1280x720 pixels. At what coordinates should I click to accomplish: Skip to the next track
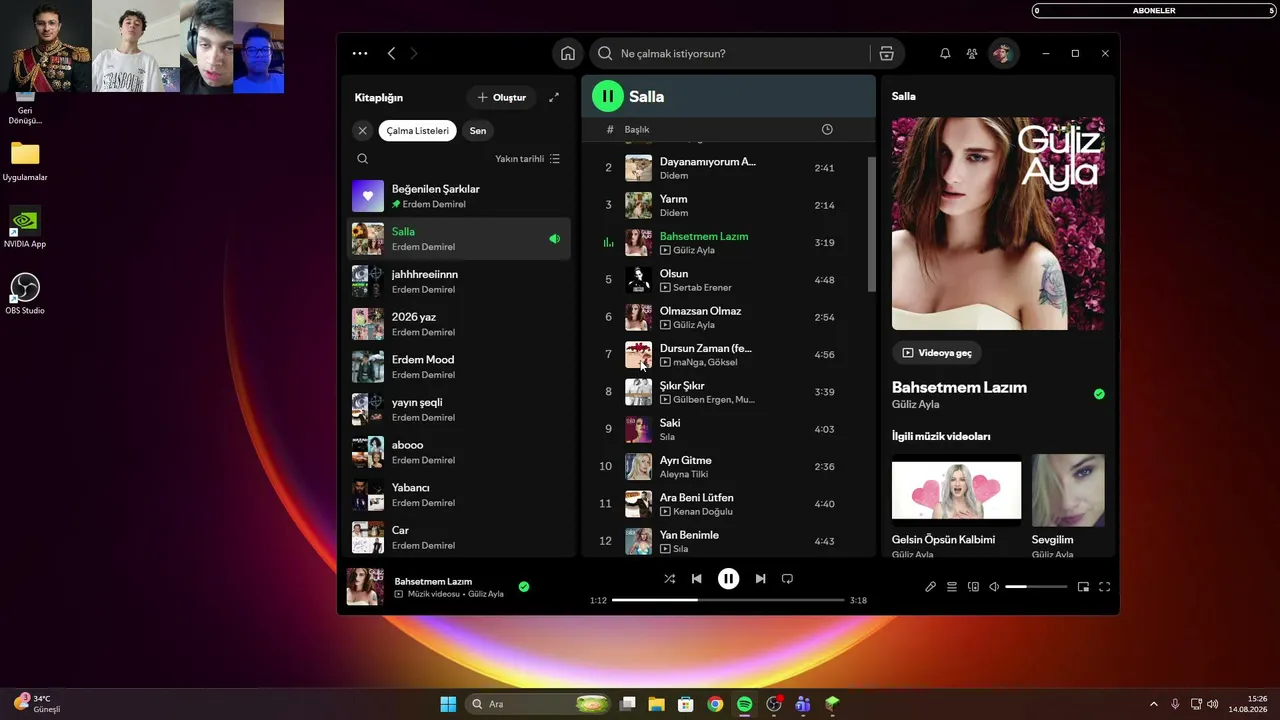(760, 578)
